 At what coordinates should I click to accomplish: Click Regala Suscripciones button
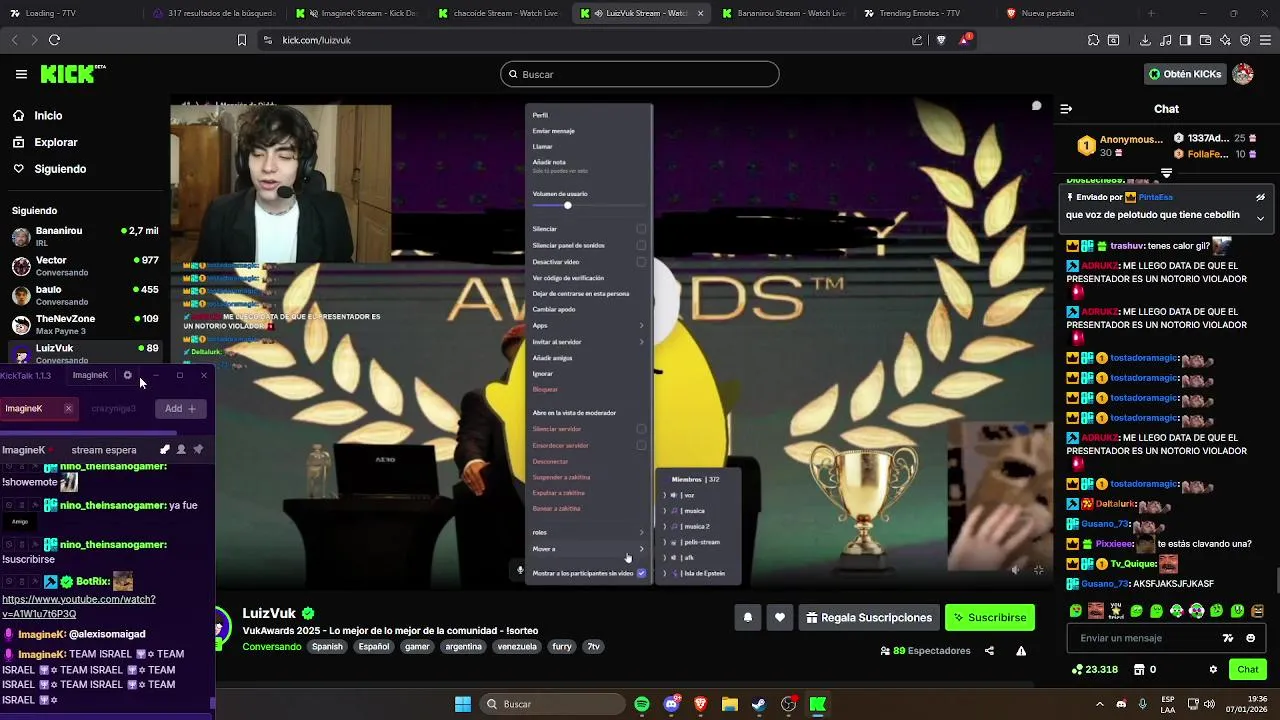click(x=867, y=618)
